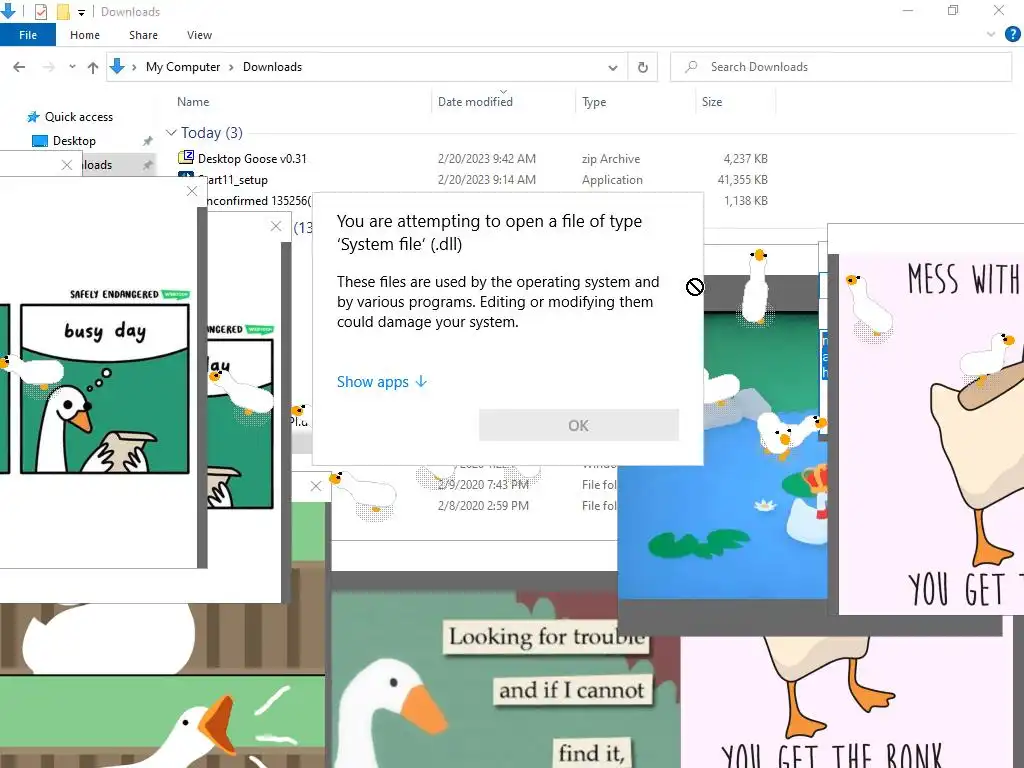This screenshot has height=768, width=1024.
Task: Click Downloads in the address path
Action: (x=272, y=67)
